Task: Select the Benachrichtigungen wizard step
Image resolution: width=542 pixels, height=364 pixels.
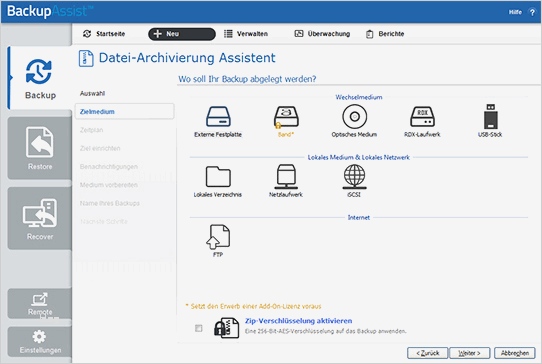Action: point(109,167)
